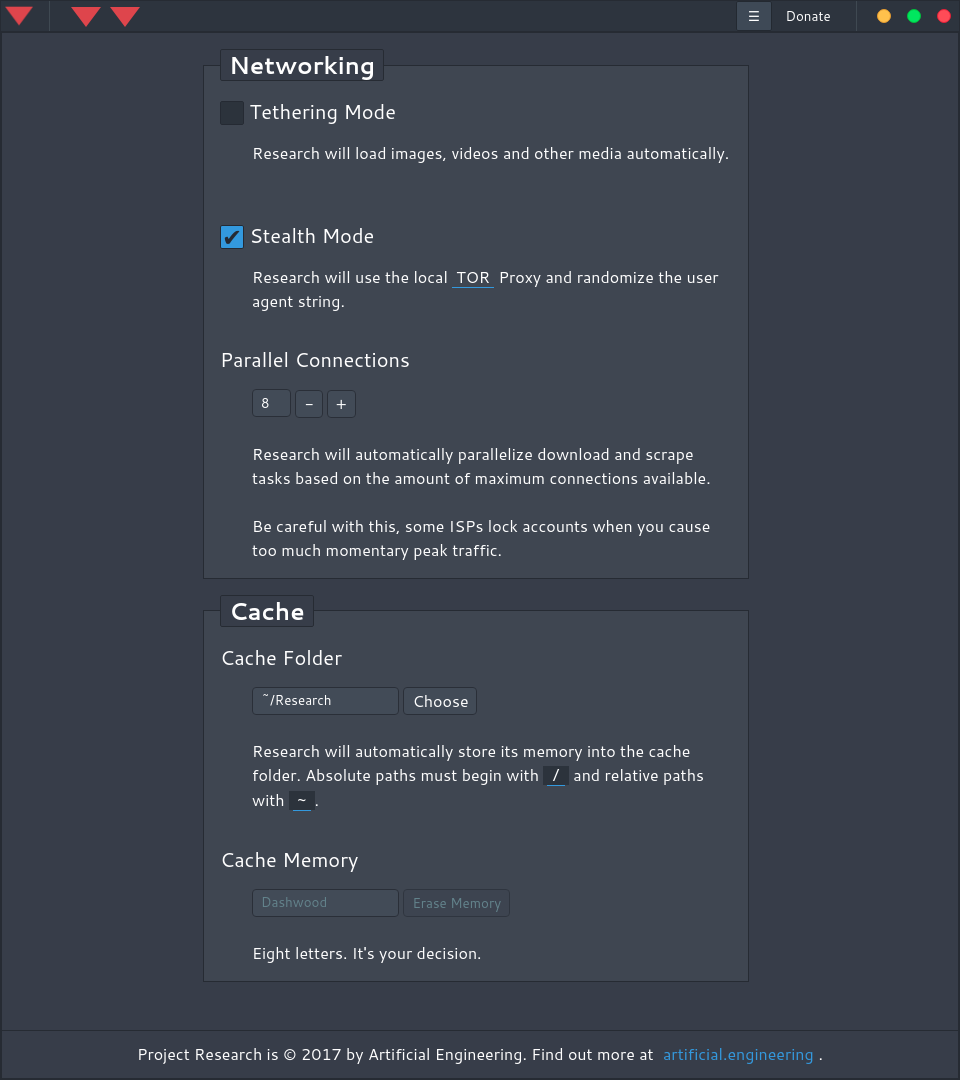
Task: Click the third red triangle beside Networking
Action: (x=125, y=16)
